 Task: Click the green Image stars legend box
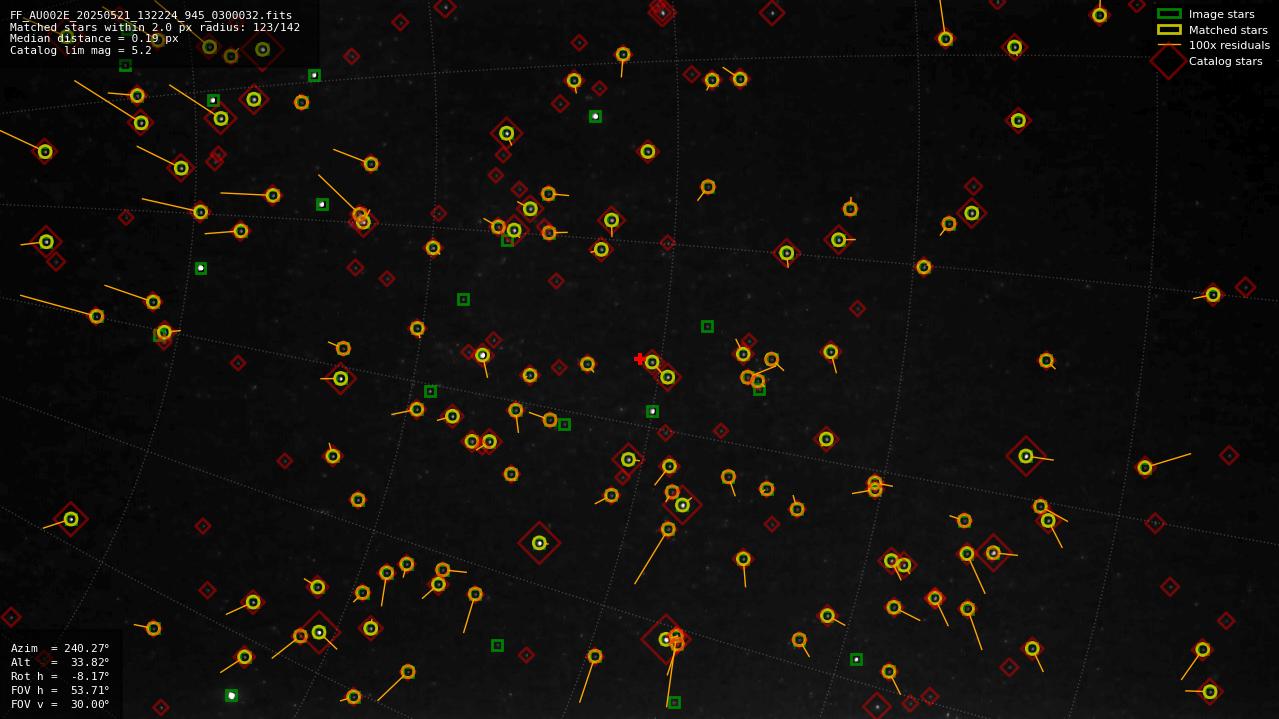tap(1169, 14)
